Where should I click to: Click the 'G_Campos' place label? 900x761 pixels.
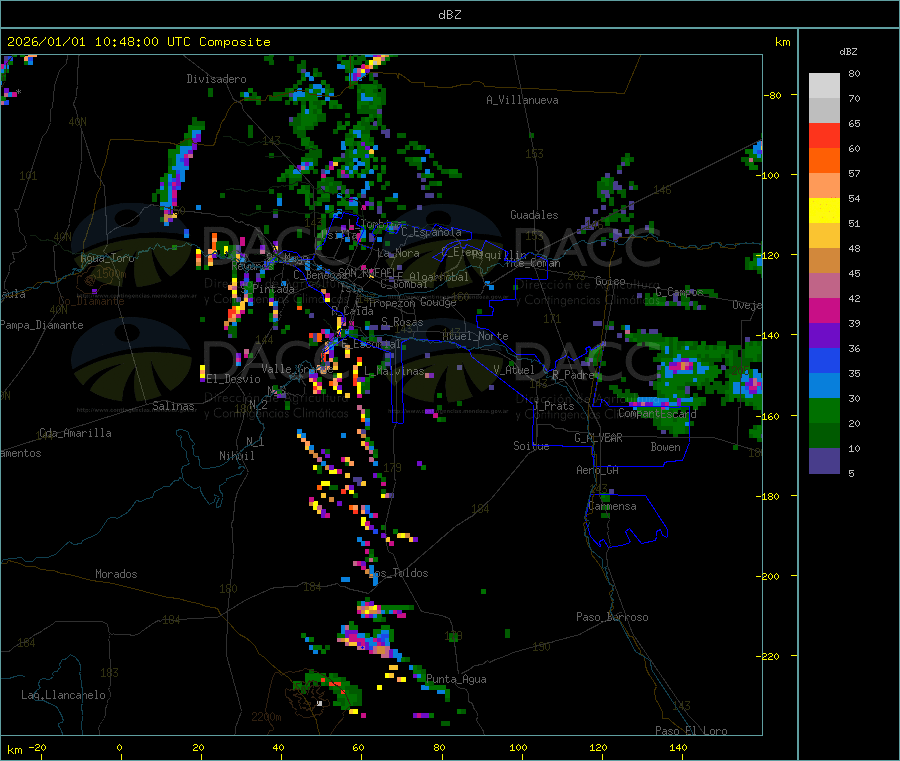point(679,292)
